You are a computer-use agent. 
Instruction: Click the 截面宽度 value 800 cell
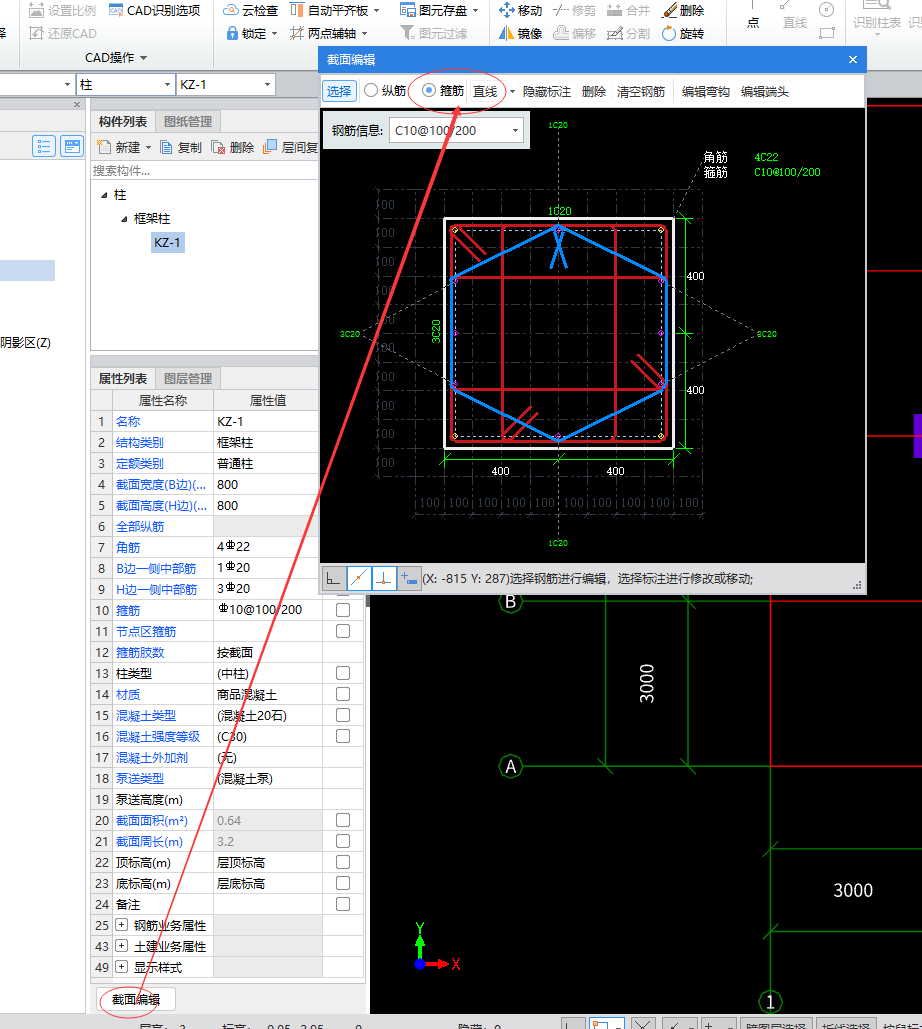point(266,484)
